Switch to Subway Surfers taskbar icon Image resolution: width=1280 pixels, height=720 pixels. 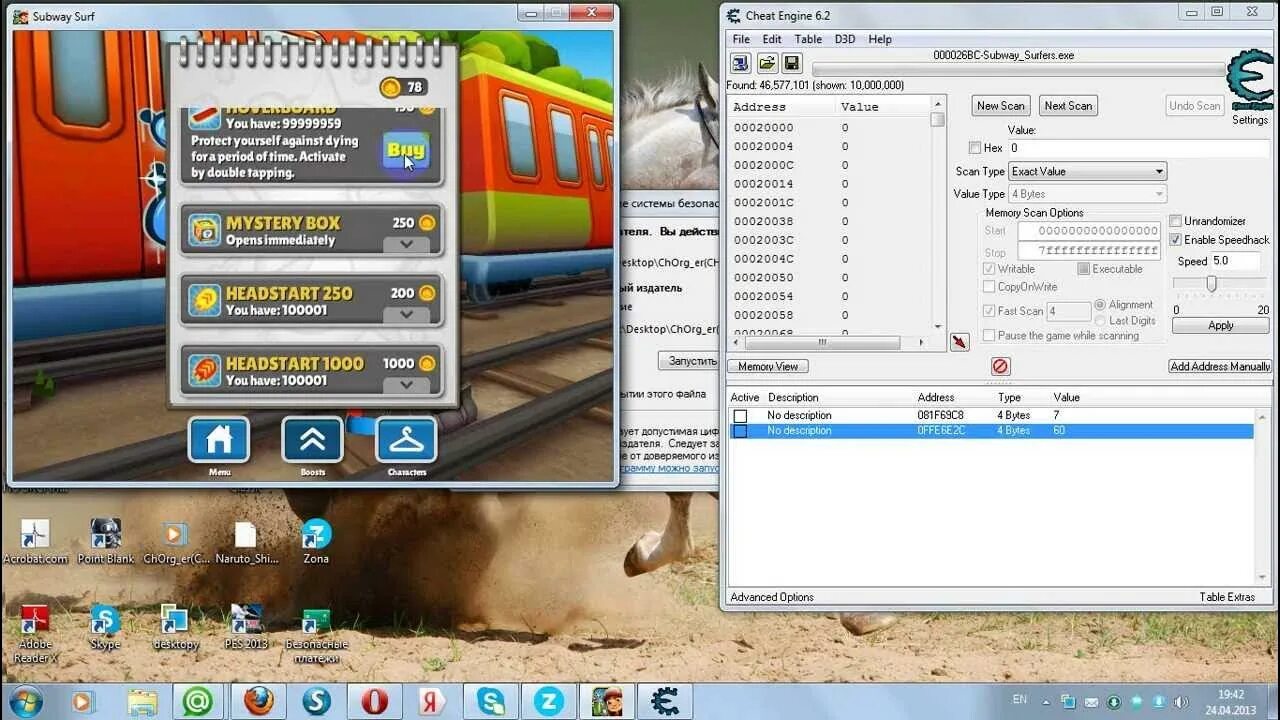coord(607,701)
